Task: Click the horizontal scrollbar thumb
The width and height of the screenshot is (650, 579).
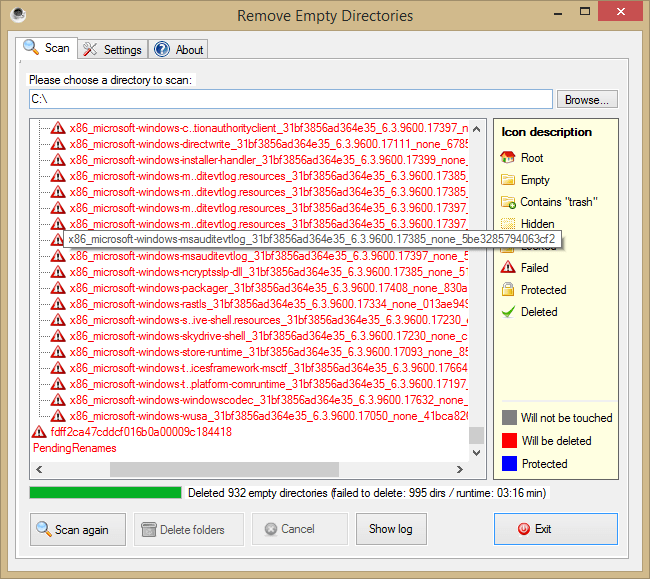Action: click(x=224, y=470)
